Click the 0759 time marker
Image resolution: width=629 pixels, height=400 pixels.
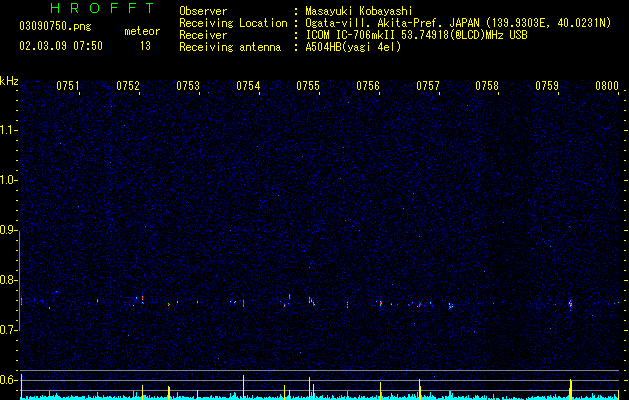547,86
